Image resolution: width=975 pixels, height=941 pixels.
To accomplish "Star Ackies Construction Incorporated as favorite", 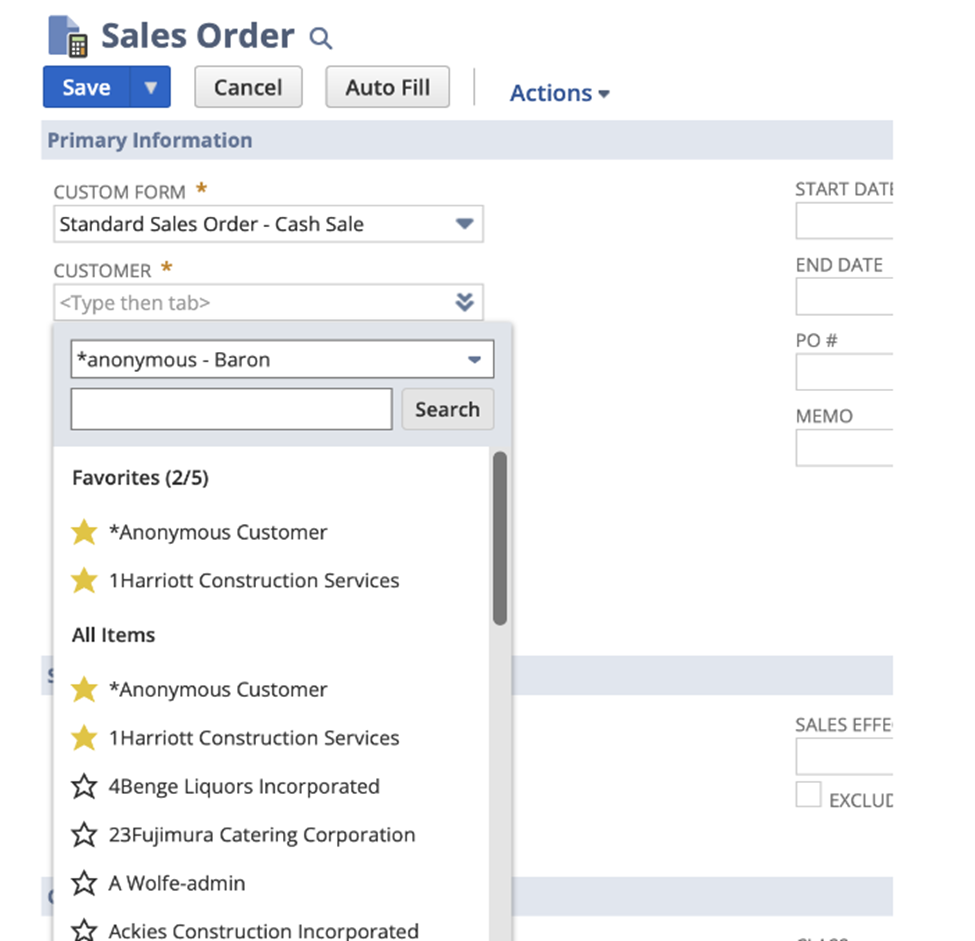I will [x=84, y=930].
